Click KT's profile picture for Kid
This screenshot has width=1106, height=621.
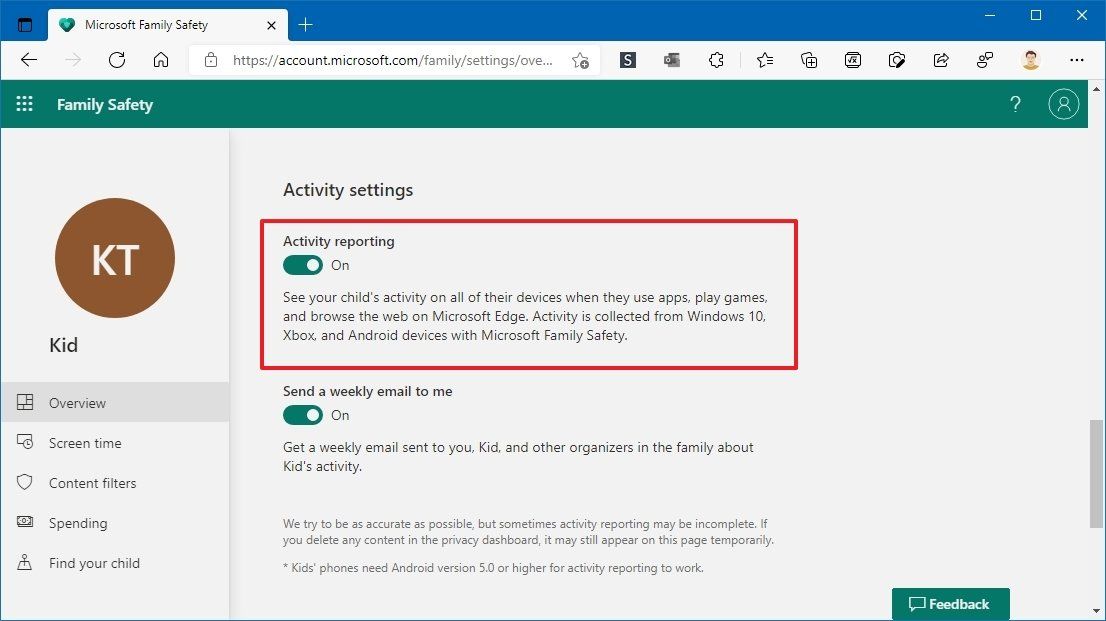[x=114, y=257]
